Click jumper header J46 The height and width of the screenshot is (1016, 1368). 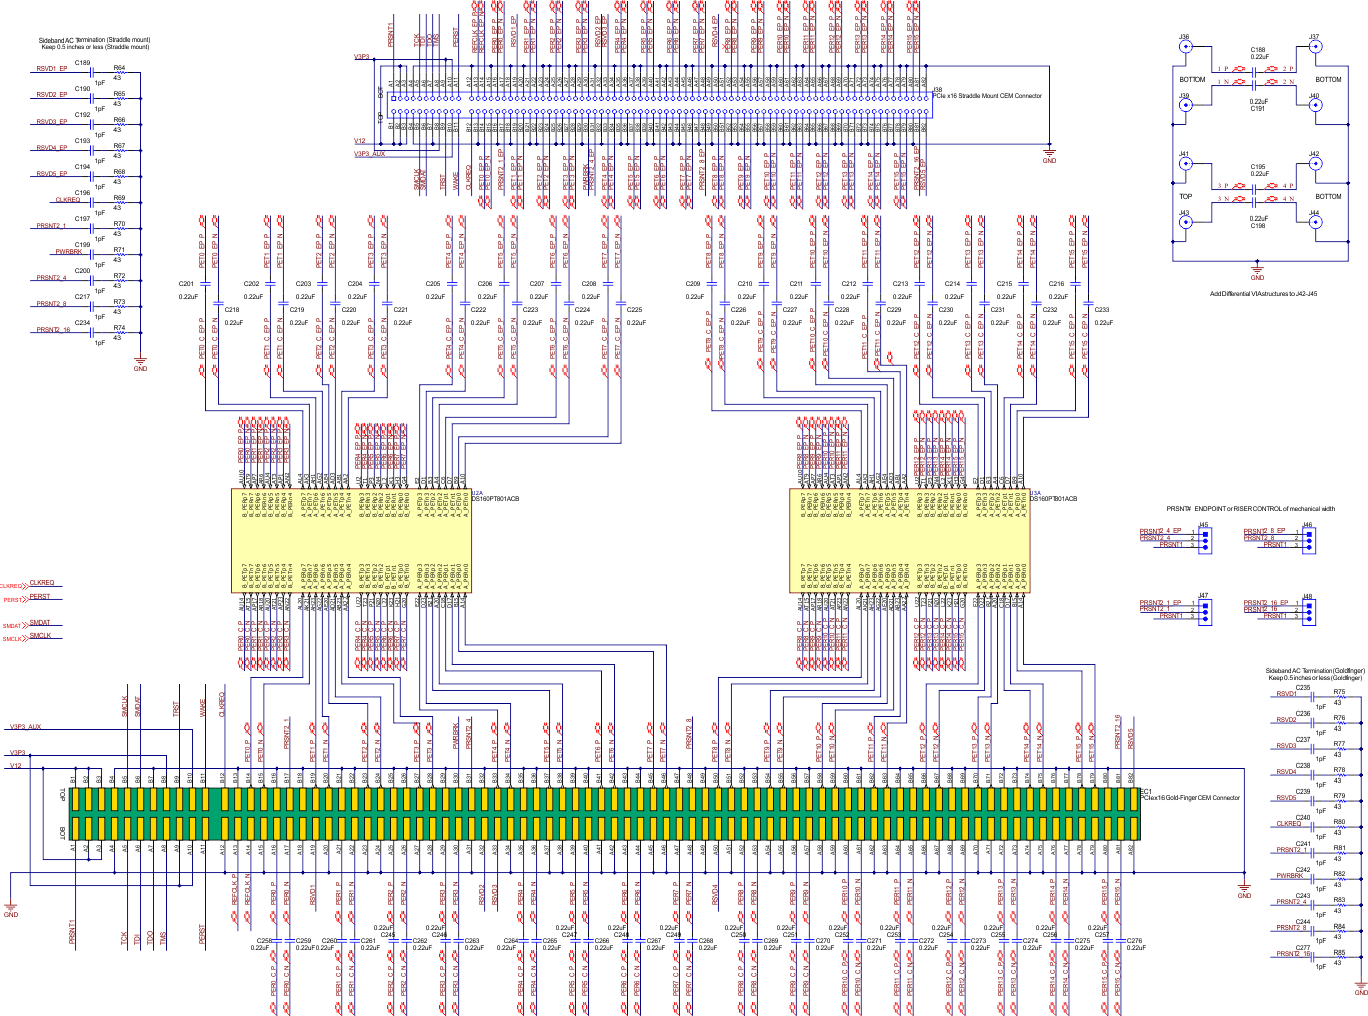tap(1308, 539)
